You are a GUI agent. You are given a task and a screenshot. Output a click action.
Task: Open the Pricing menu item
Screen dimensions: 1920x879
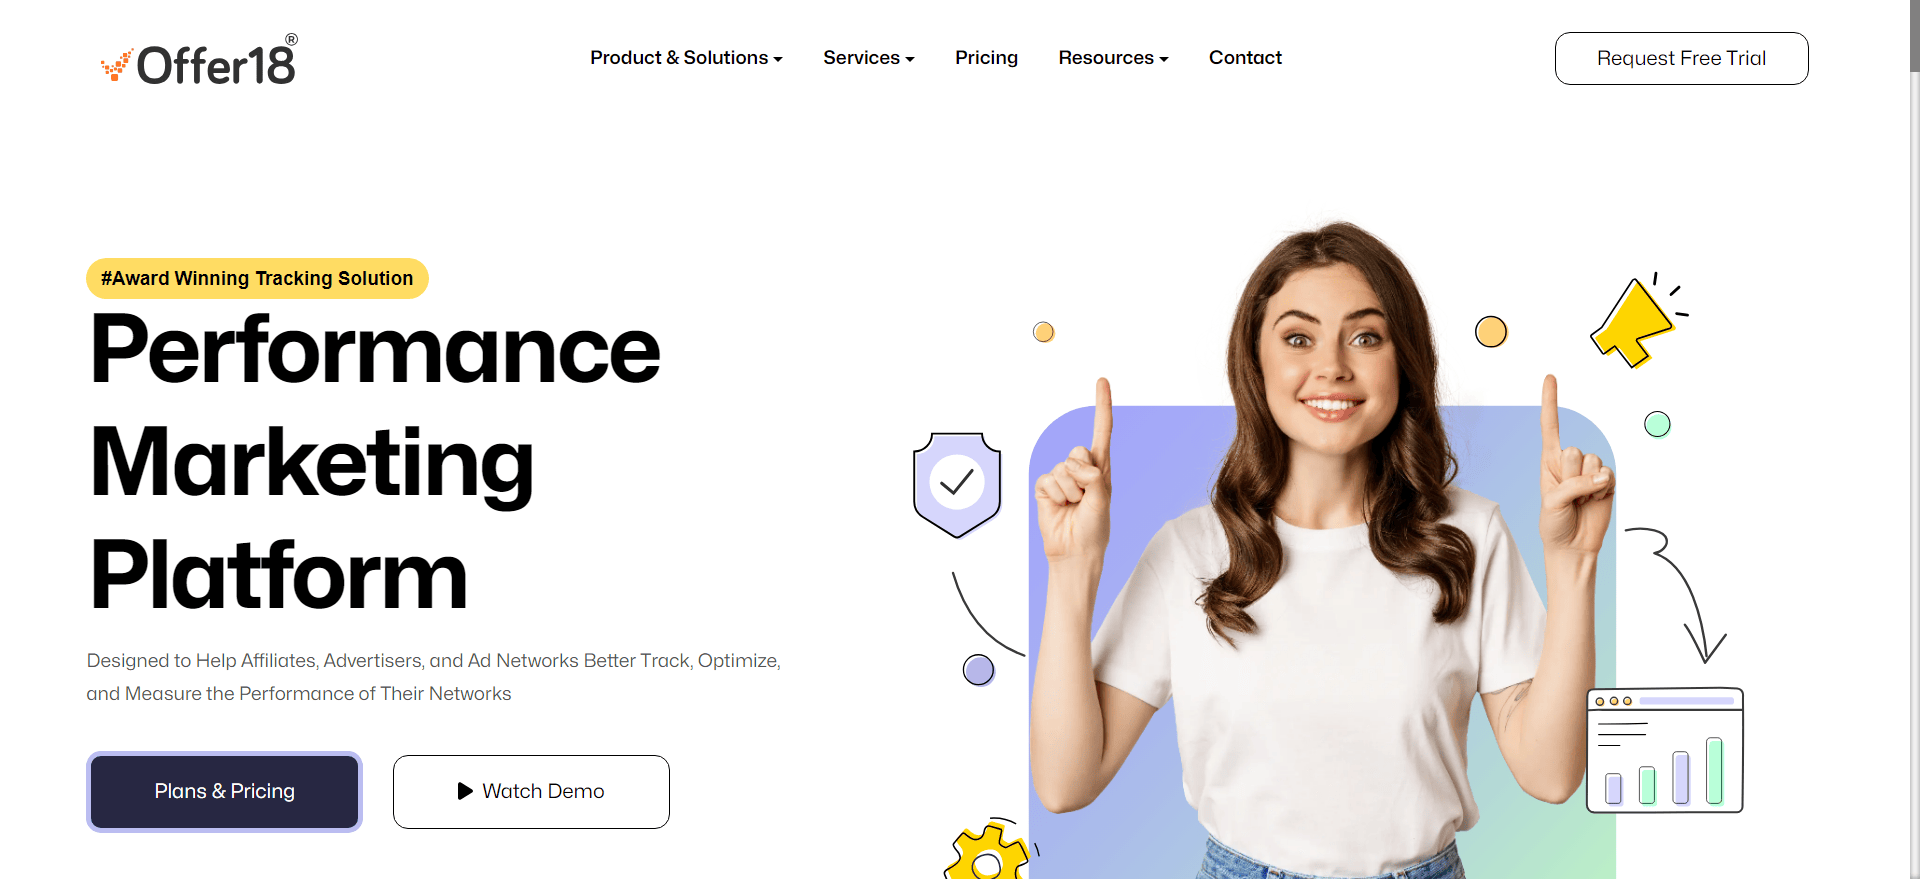[x=986, y=58]
